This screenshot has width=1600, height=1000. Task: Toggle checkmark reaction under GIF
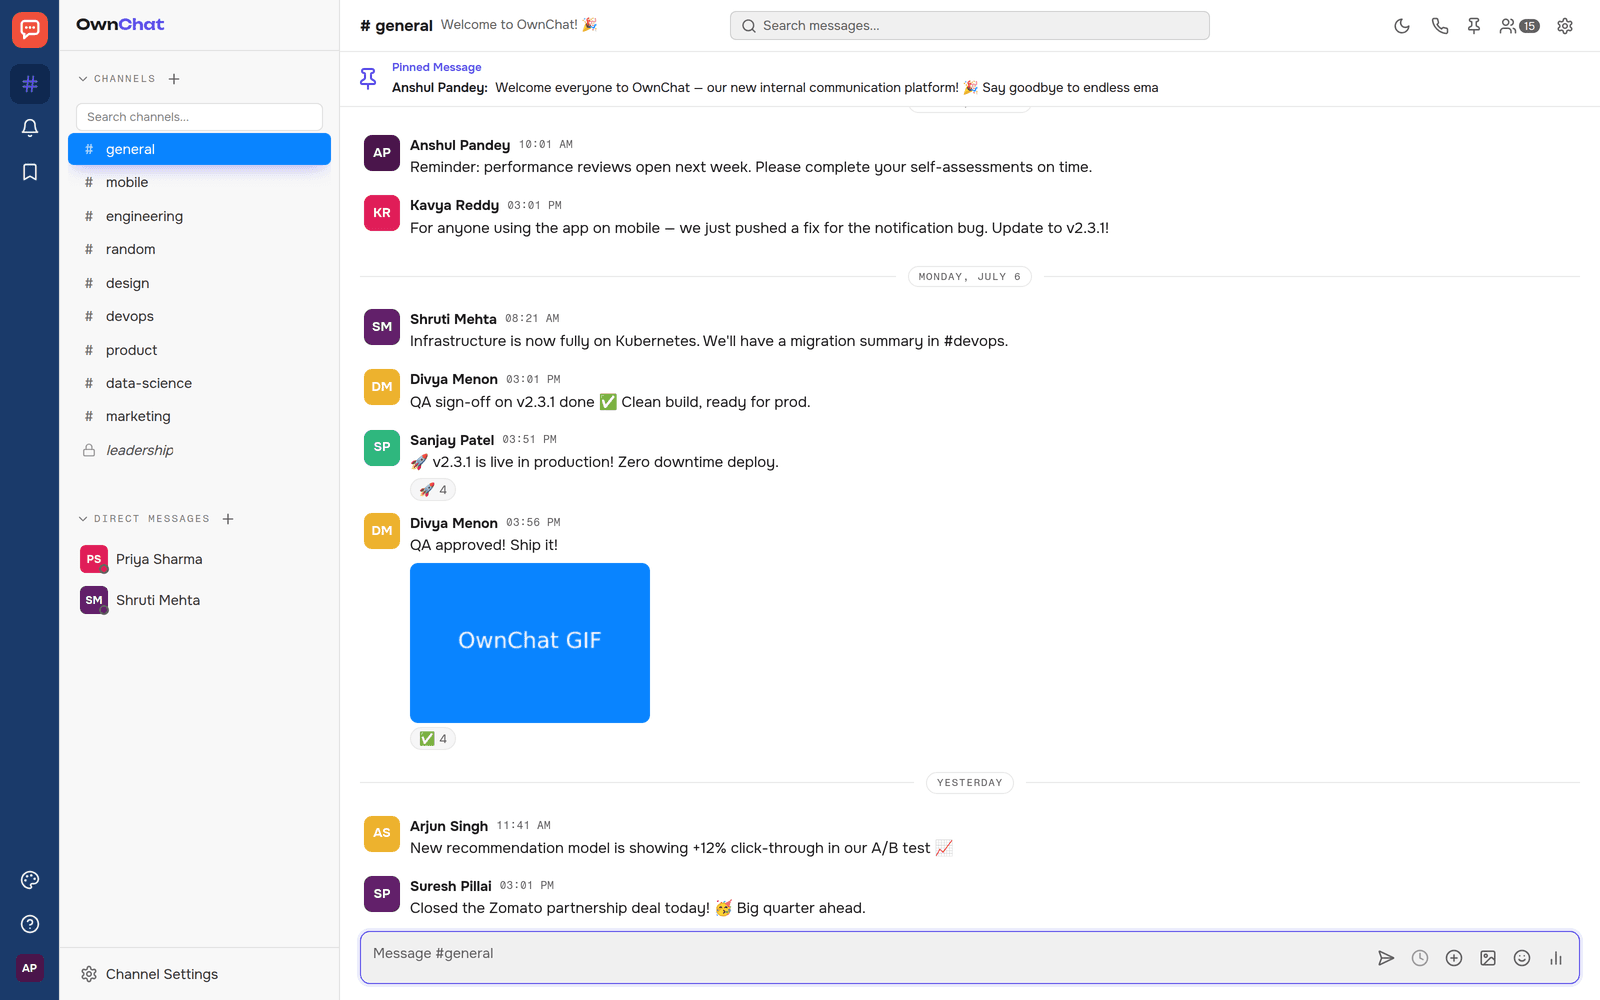pyautogui.click(x=433, y=739)
